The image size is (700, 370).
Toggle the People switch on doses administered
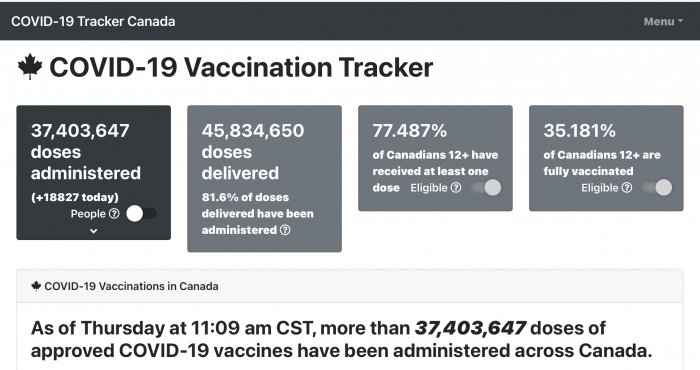(x=141, y=213)
